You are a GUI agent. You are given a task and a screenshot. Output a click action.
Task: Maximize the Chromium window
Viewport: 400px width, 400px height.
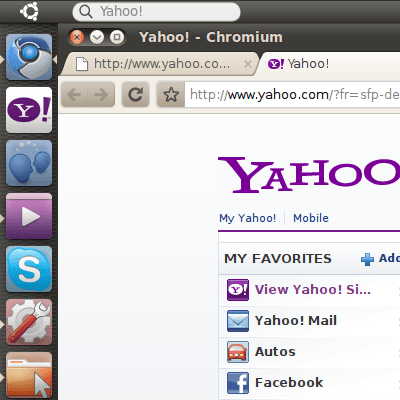coord(117,37)
